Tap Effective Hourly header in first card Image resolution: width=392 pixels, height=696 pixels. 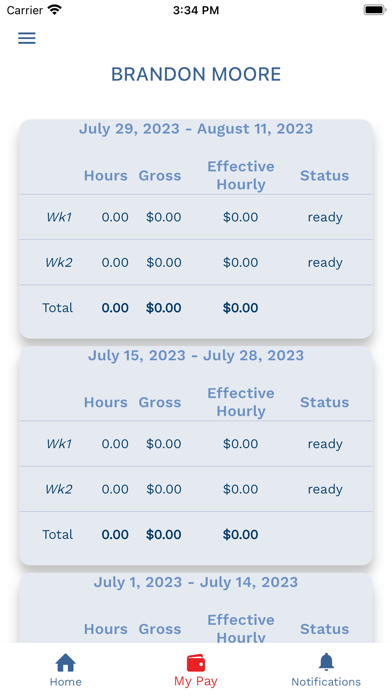coord(241,175)
